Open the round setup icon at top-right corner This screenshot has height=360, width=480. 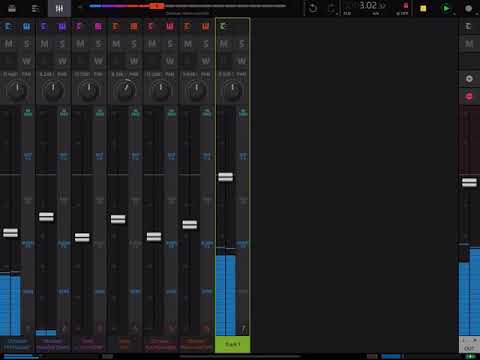pos(469,8)
